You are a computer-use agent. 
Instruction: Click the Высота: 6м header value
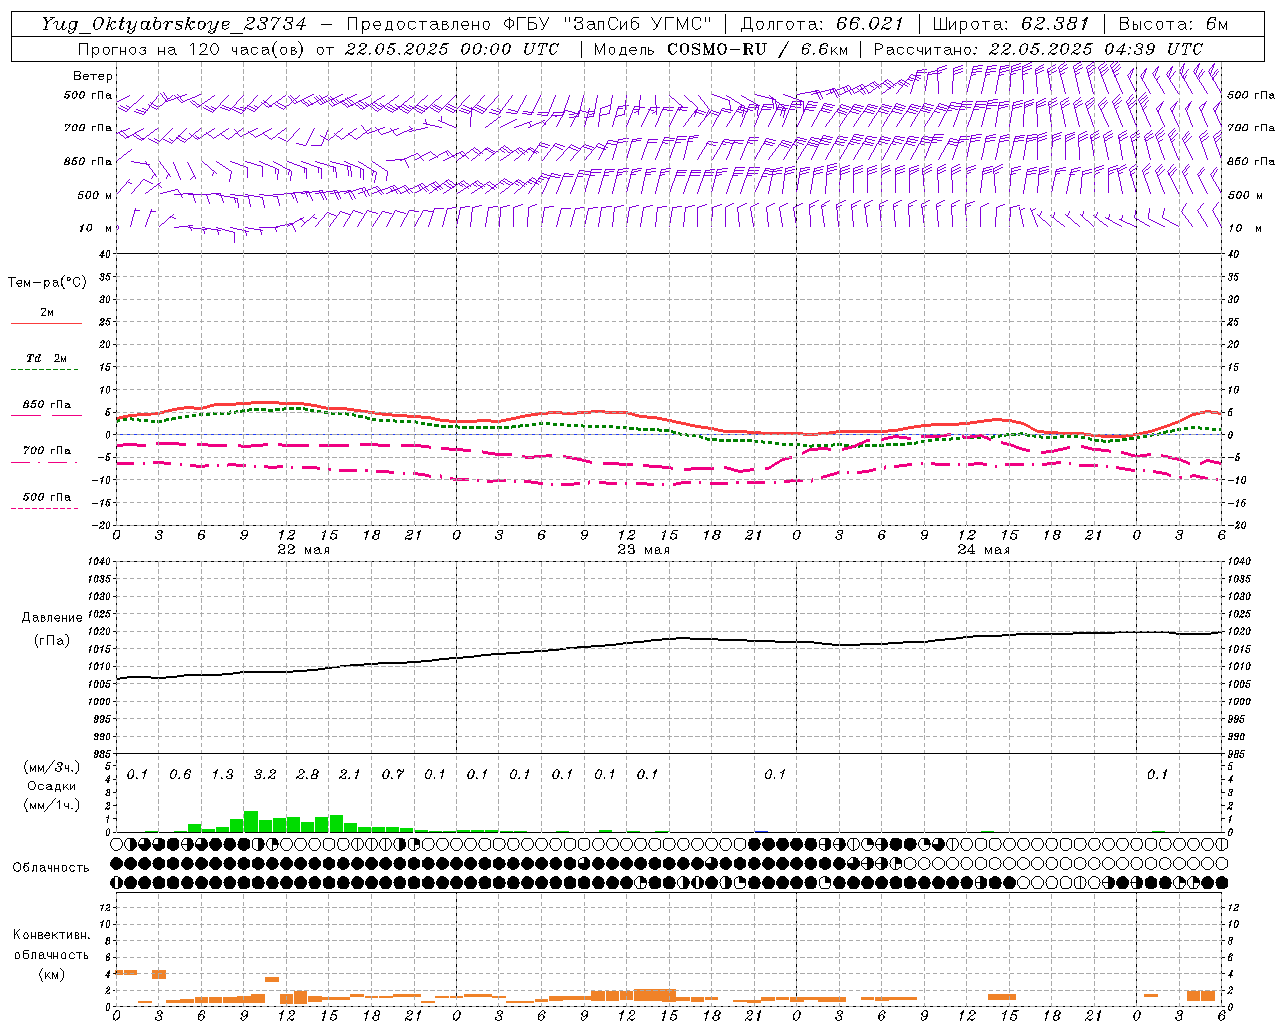1173,24
